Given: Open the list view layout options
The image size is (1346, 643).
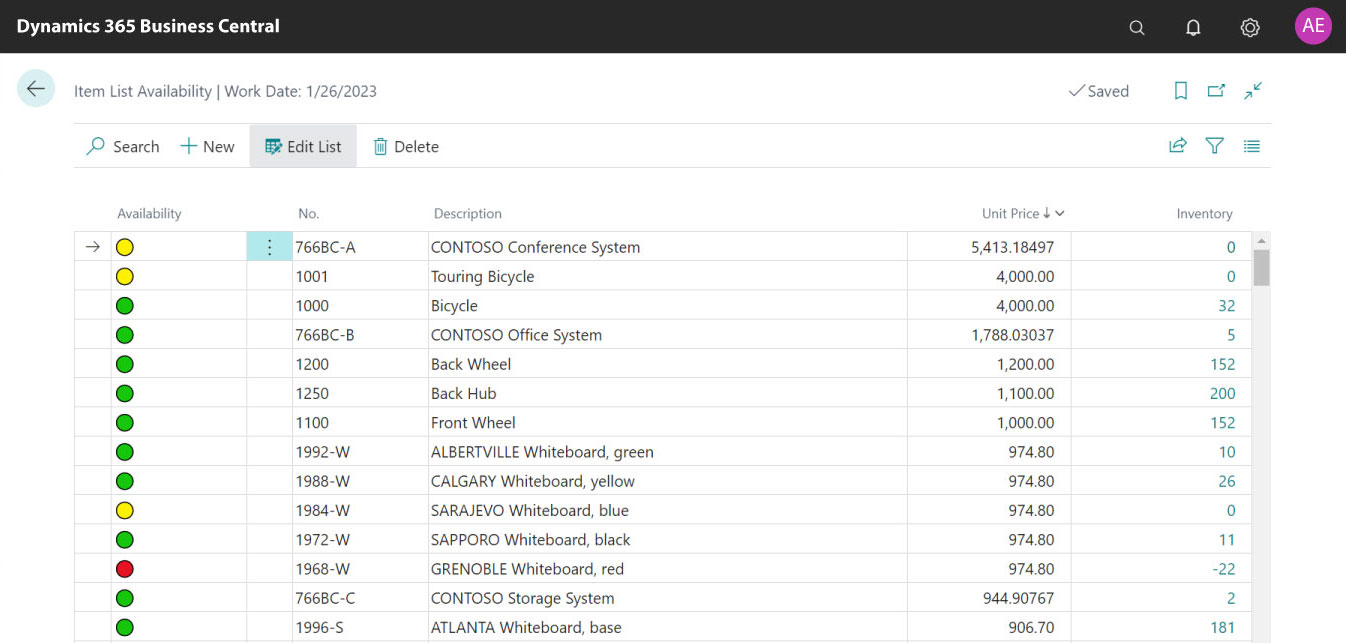Looking at the screenshot, I should pos(1251,146).
